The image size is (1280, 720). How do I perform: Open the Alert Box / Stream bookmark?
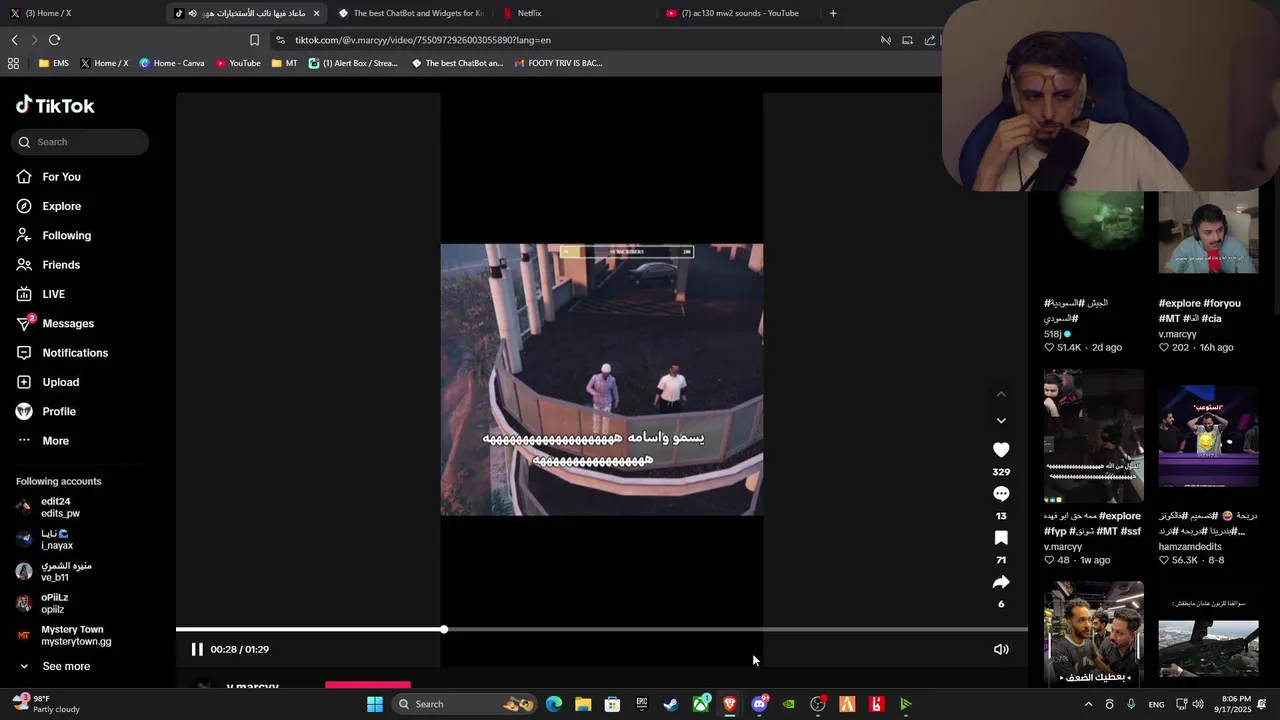(353, 63)
